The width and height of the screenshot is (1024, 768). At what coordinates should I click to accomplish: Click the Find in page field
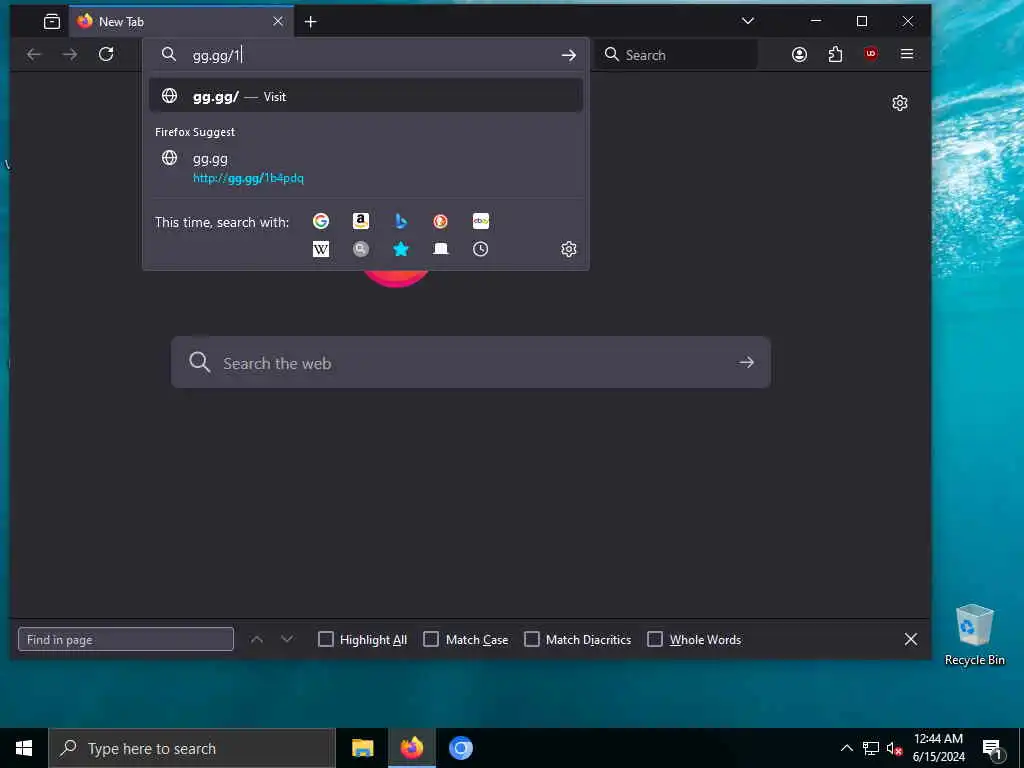click(126, 639)
